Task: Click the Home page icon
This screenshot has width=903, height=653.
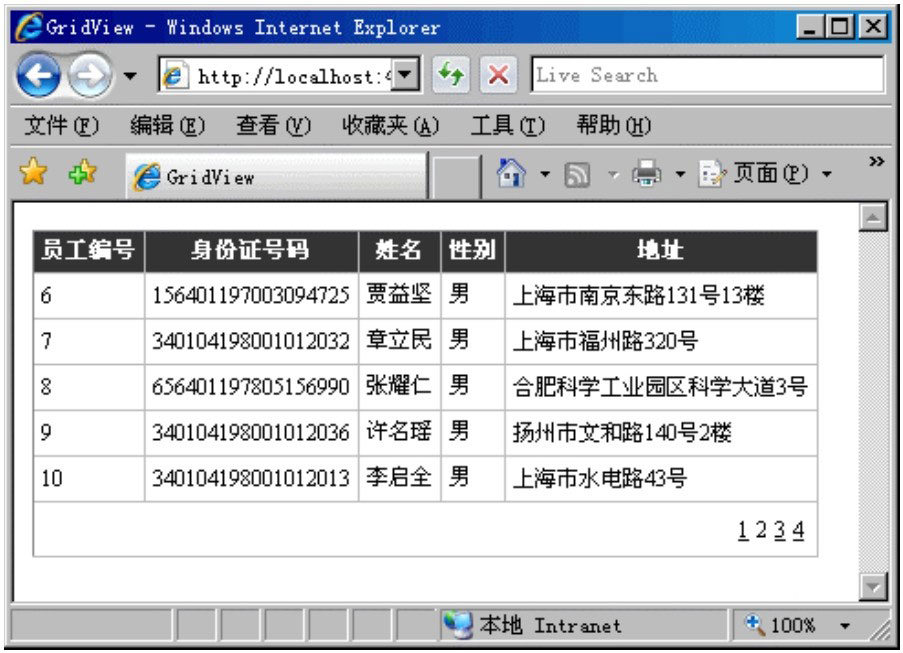Action: 511,173
